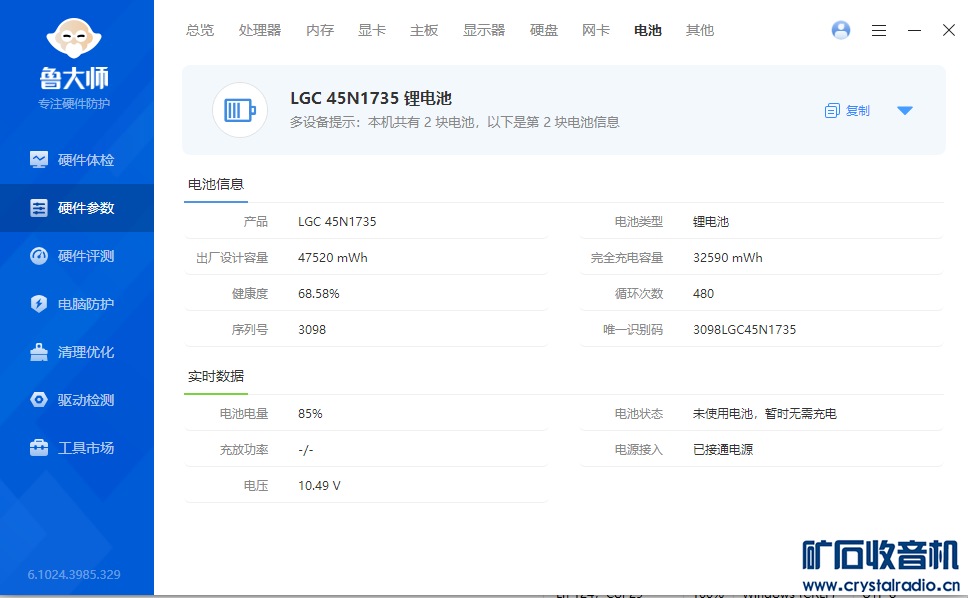Click battery level value 85%
Image resolution: width=968 pixels, height=598 pixels.
click(x=310, y=413)
